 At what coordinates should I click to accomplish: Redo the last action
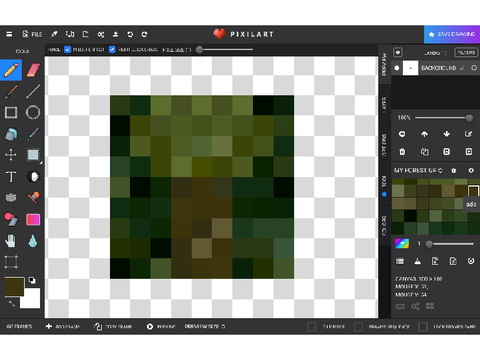[x=144, y=34]
